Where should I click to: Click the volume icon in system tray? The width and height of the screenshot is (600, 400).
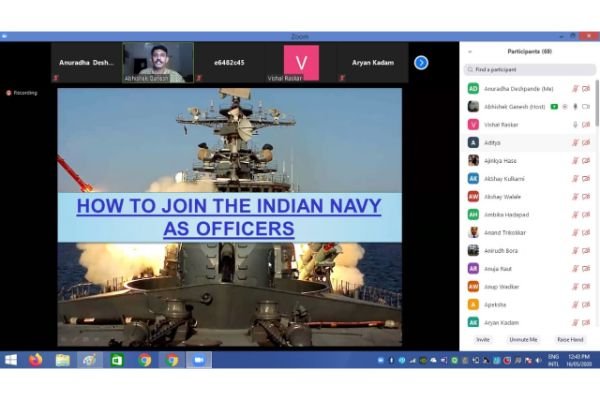[538, 361]
